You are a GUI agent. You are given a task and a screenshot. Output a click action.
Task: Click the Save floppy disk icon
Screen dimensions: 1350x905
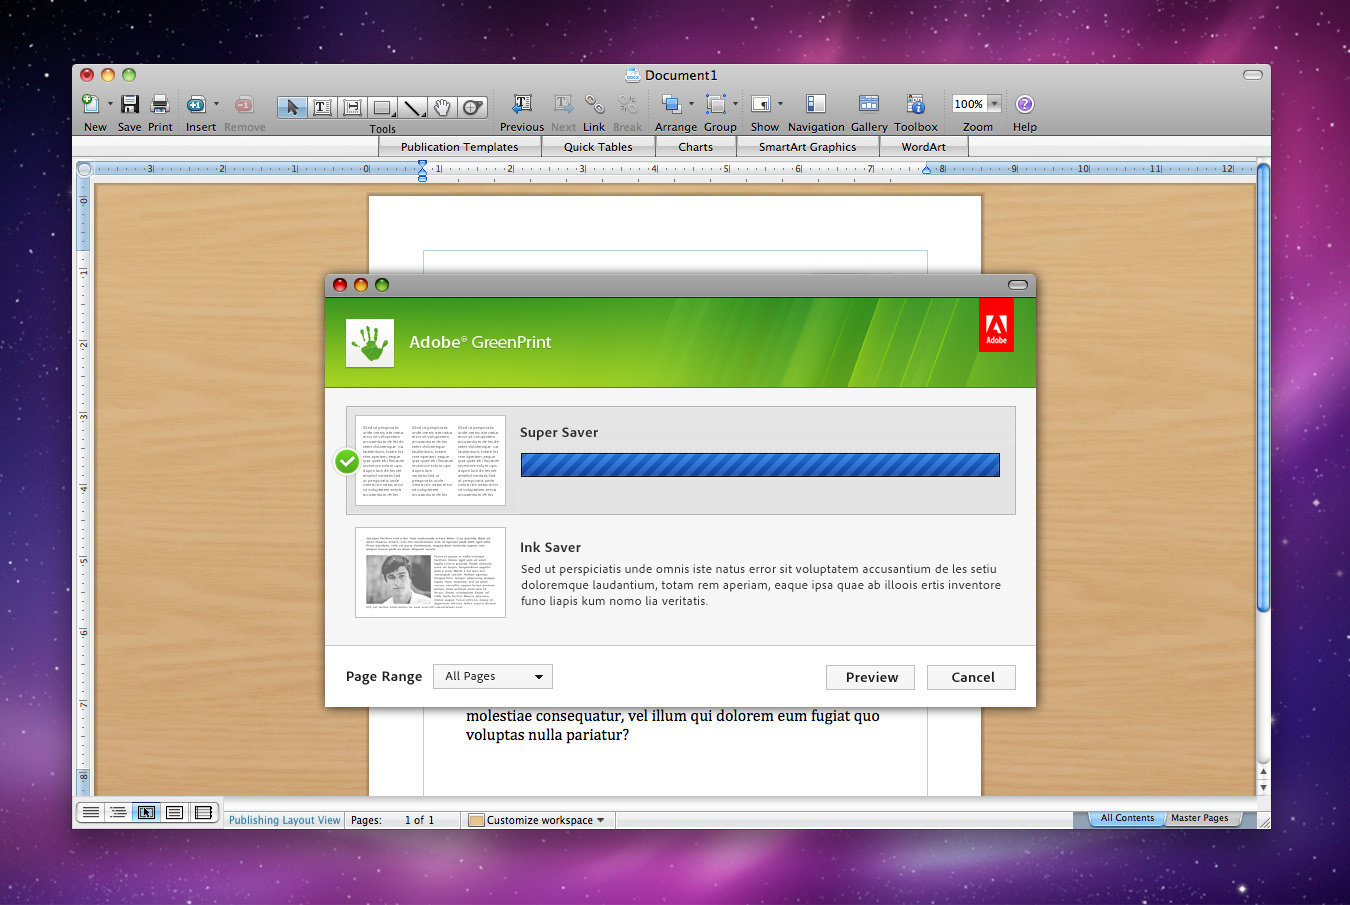pos(130,104)
